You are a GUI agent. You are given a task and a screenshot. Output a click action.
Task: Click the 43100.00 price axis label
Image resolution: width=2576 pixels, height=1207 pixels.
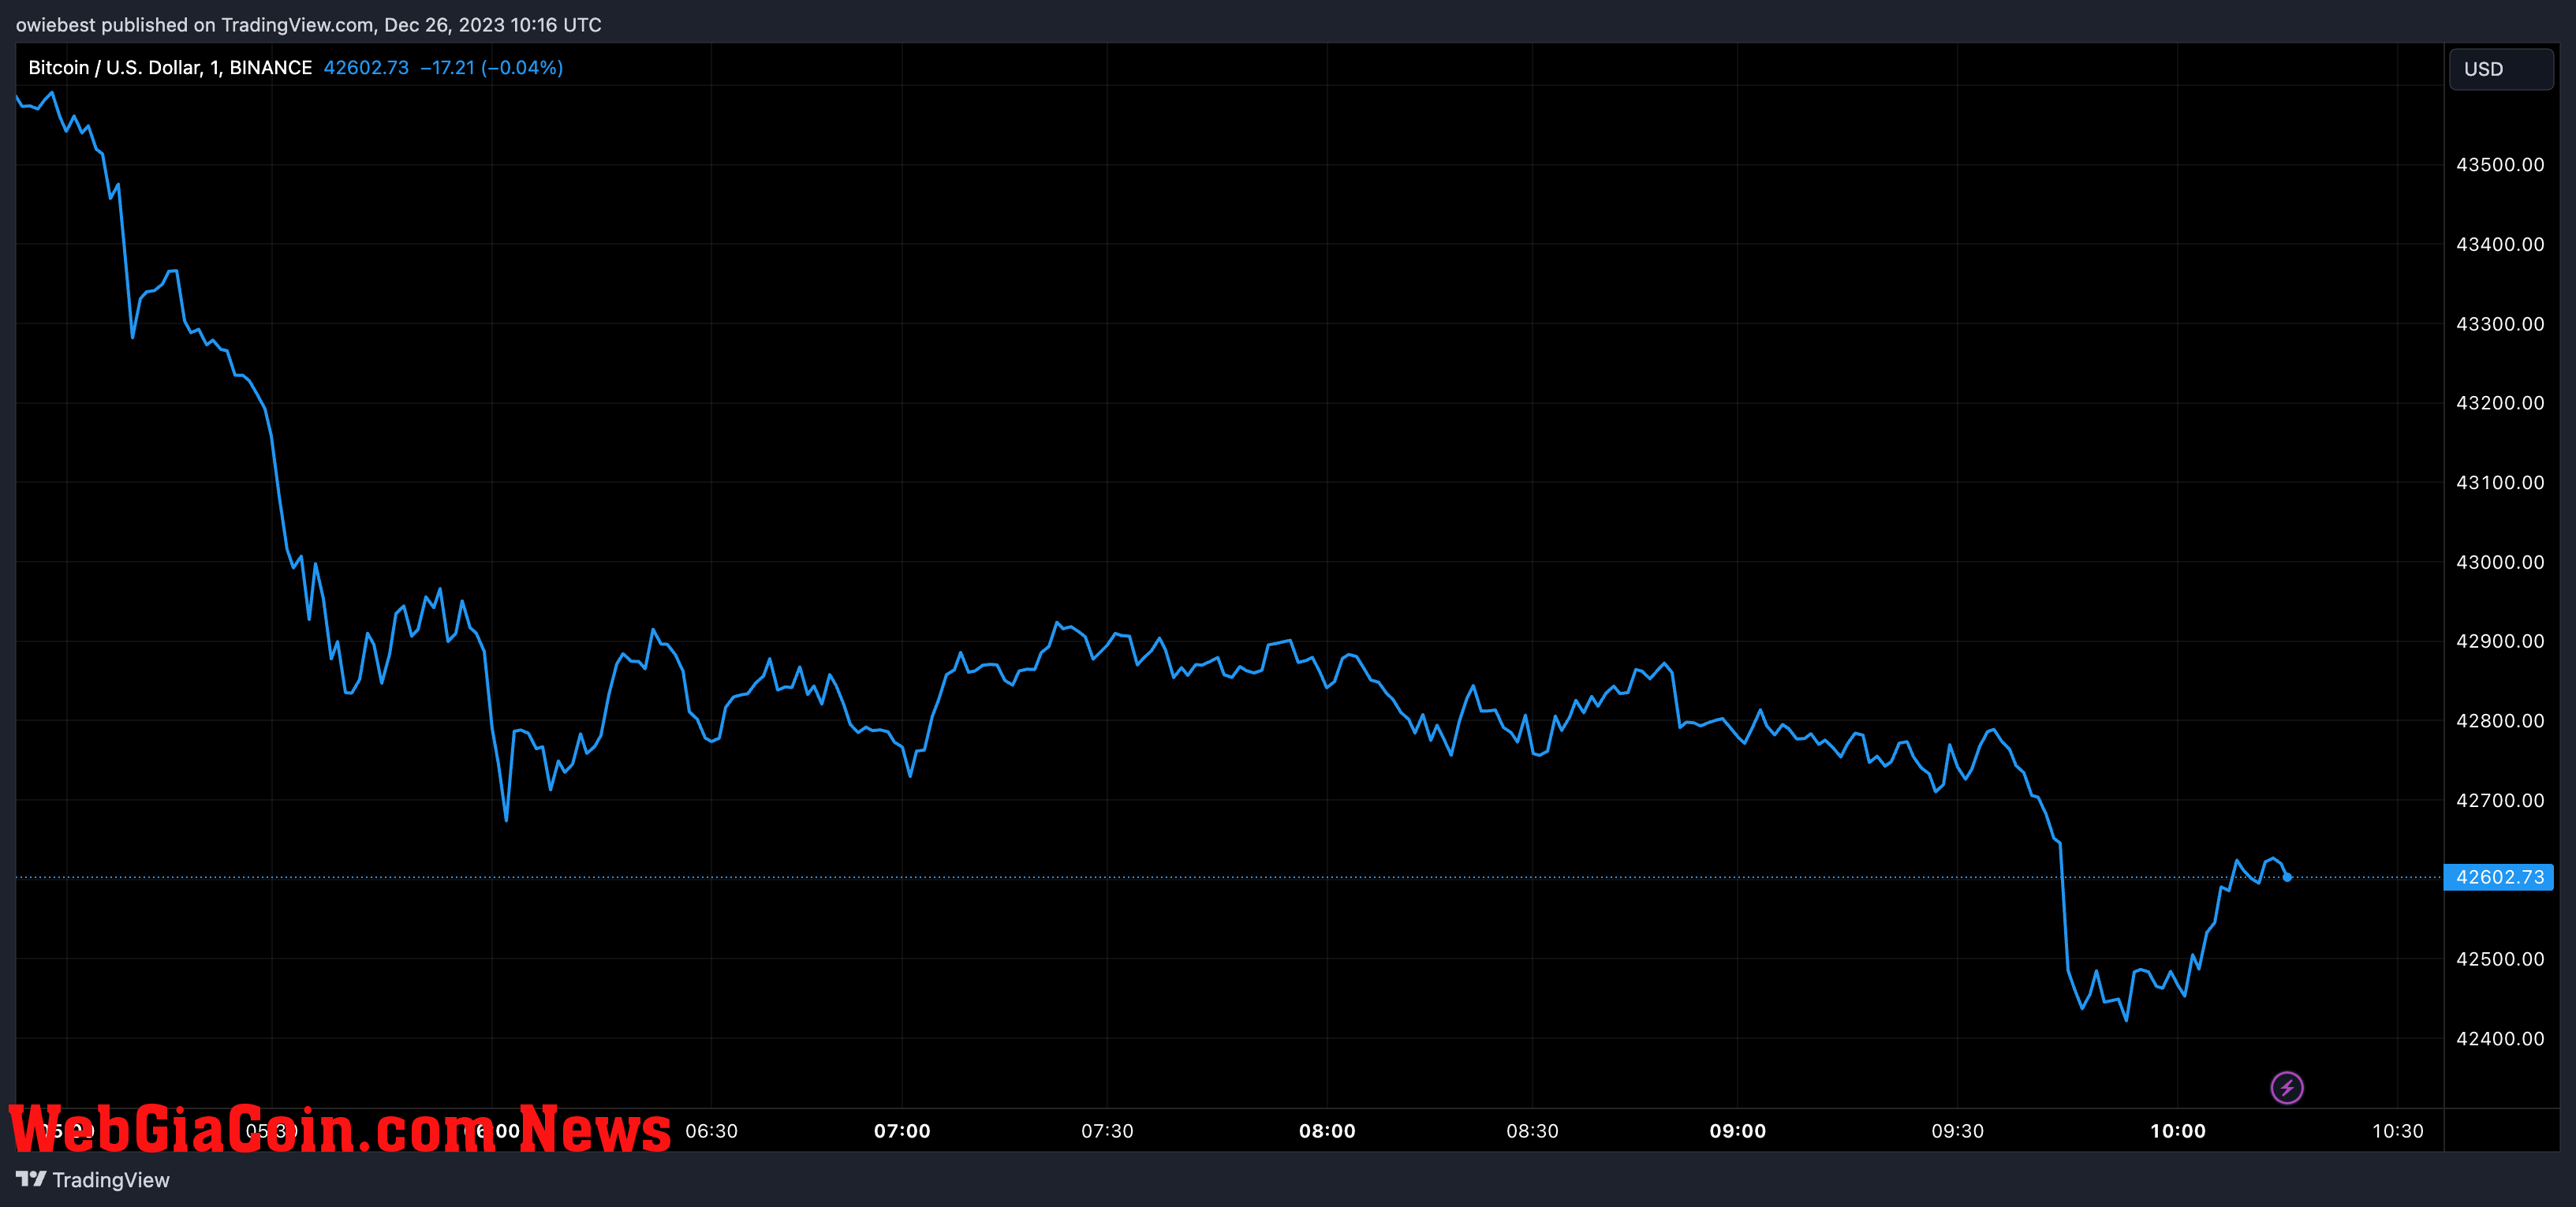2500,483
